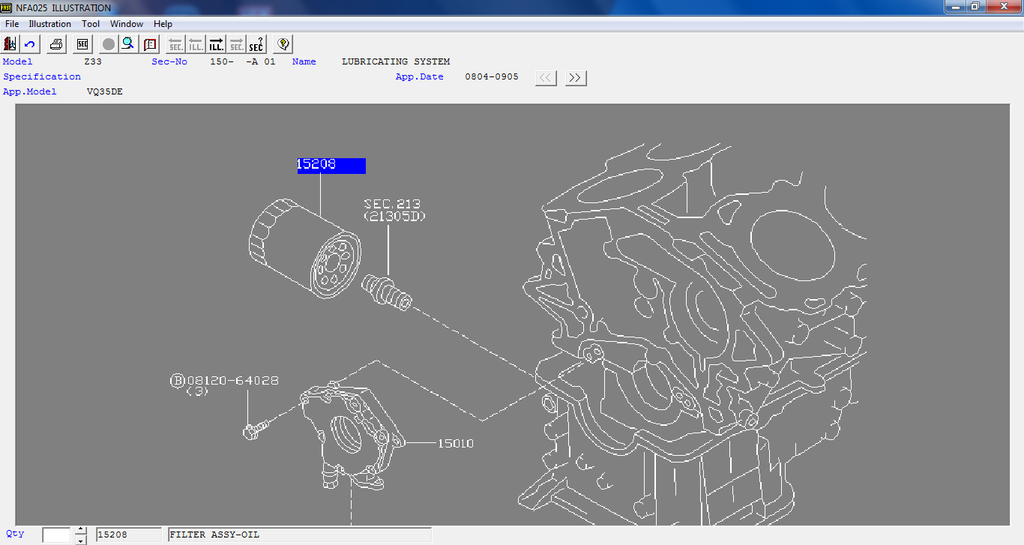
Task: Go to next illustration (ILL. right arrow)
Action: pyautogui.click(x=216, y=44)
